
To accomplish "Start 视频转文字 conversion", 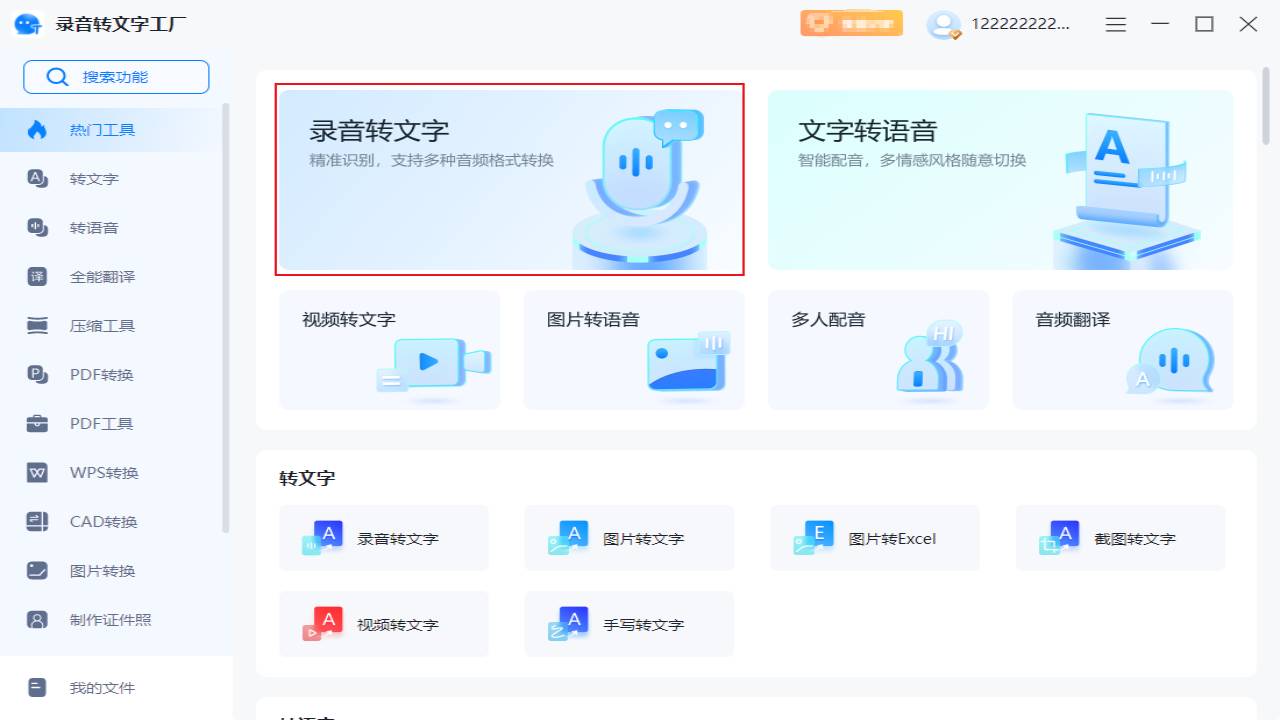I will tap(389, 349).
